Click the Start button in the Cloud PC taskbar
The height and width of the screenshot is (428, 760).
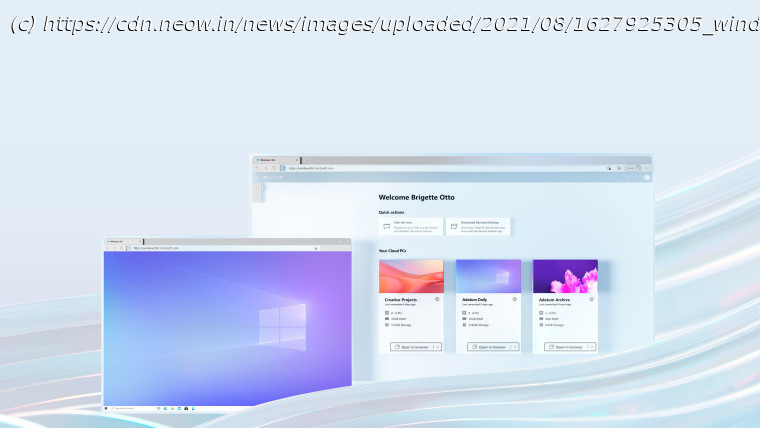pyautogui.click(x=106, y=409)
